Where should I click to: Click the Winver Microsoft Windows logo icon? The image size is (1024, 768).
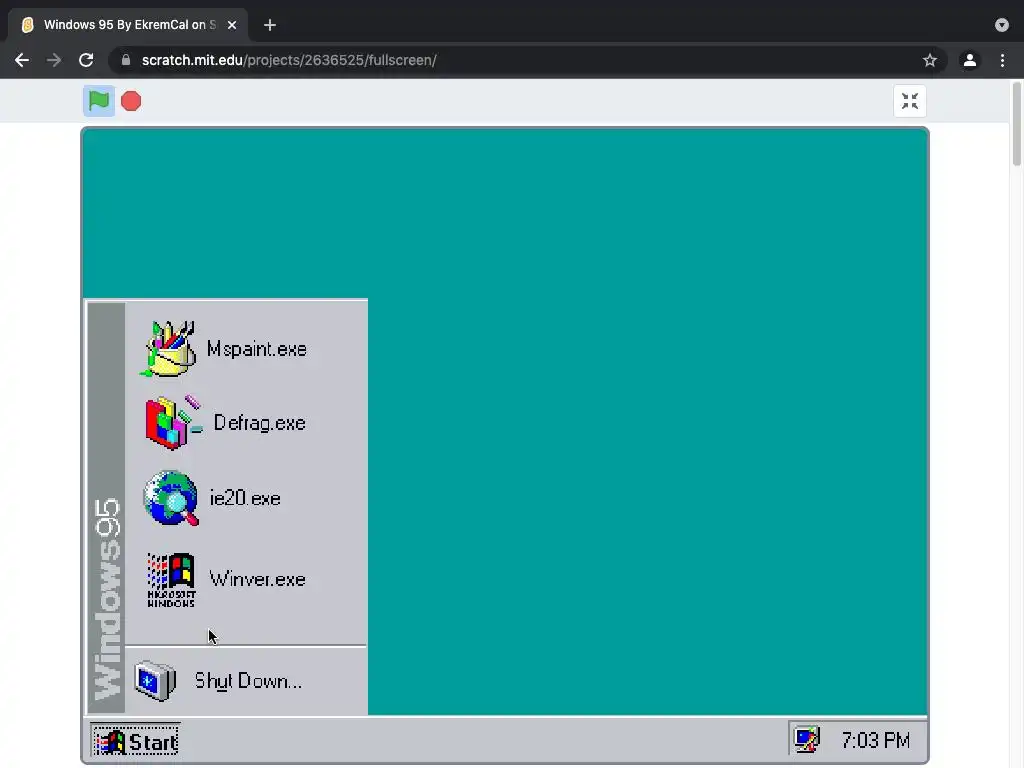click(x=171, y=580)
